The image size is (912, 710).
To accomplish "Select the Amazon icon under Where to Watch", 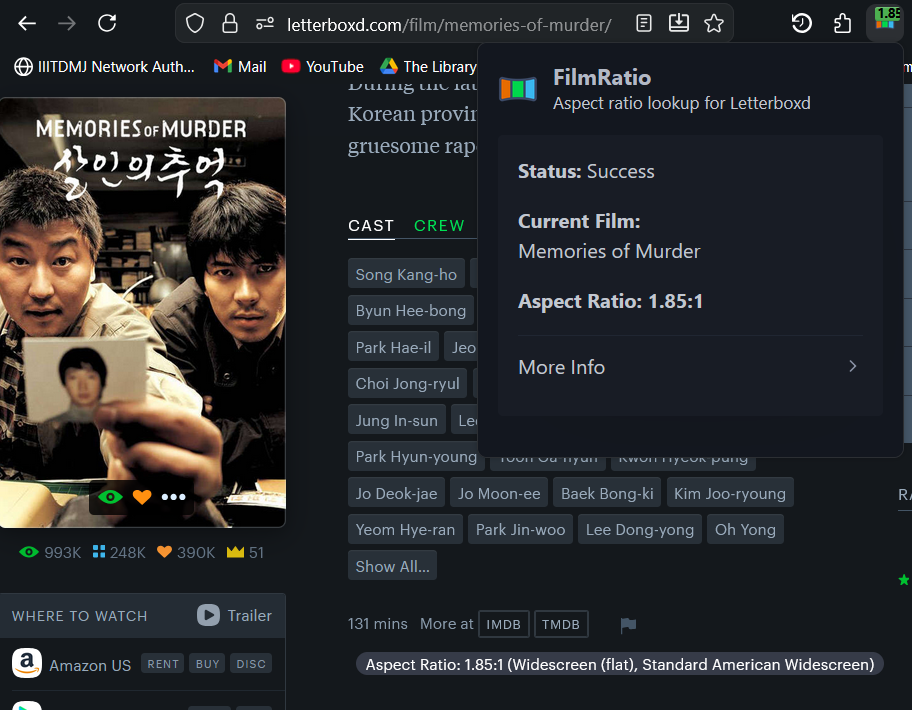I will point(27,663).
